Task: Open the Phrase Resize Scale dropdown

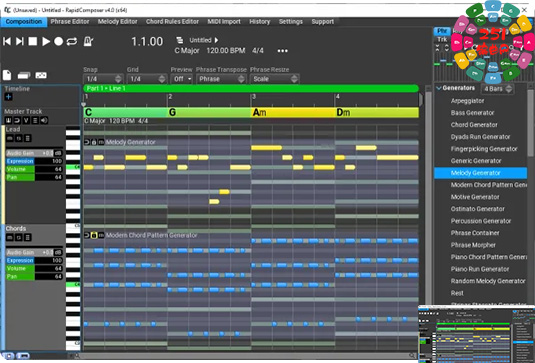Action: click(274, 79)
